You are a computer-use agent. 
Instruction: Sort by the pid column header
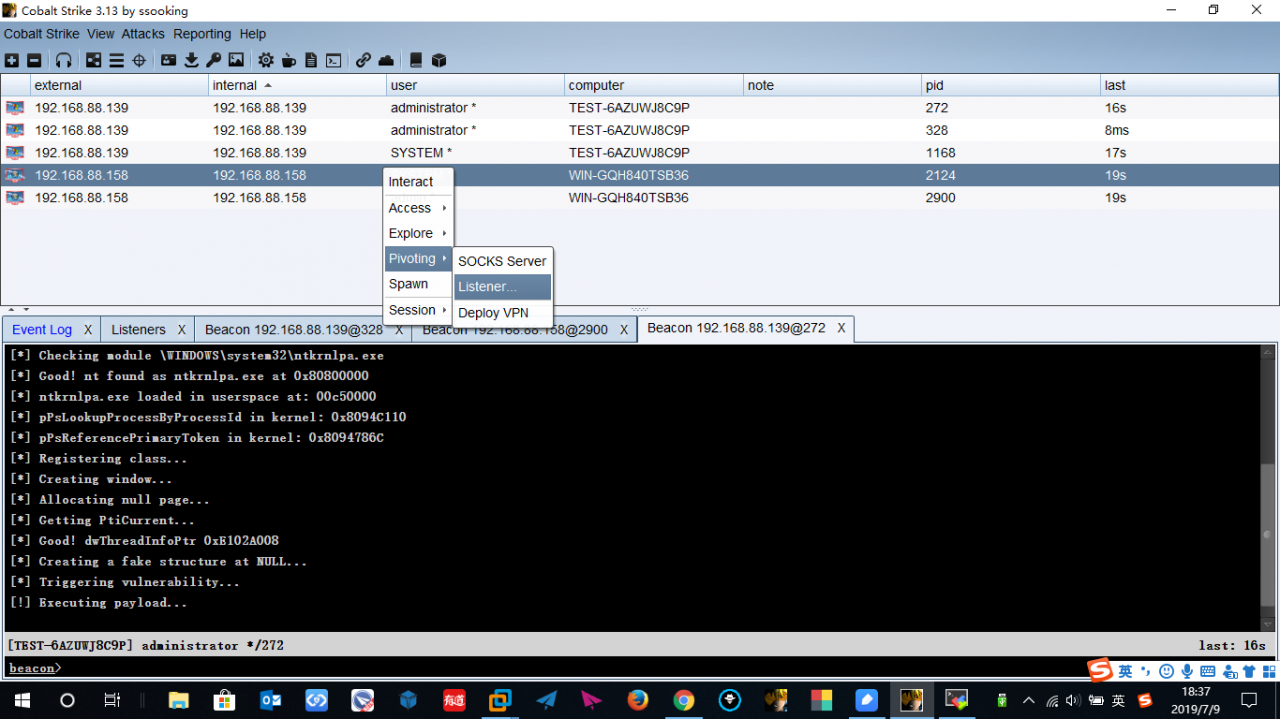point(1010,85)
